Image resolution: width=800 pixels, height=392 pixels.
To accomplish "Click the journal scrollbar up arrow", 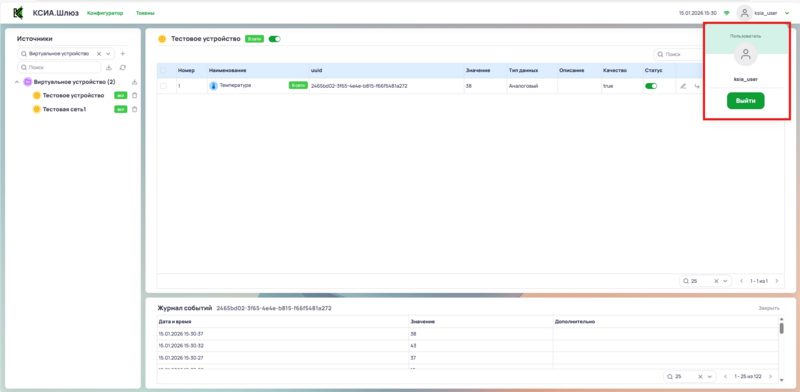I will (x=781, y=320).
